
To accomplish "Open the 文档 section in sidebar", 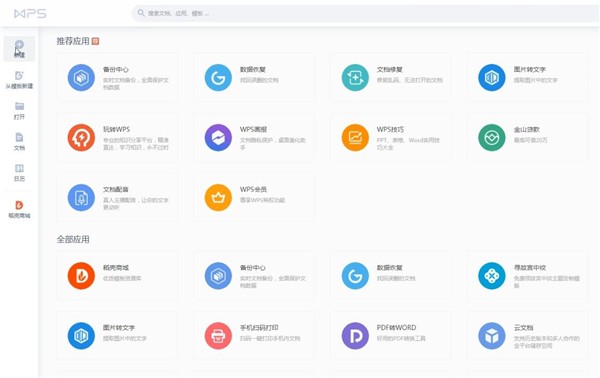I will pyautogui.click(x=19, y=142).
